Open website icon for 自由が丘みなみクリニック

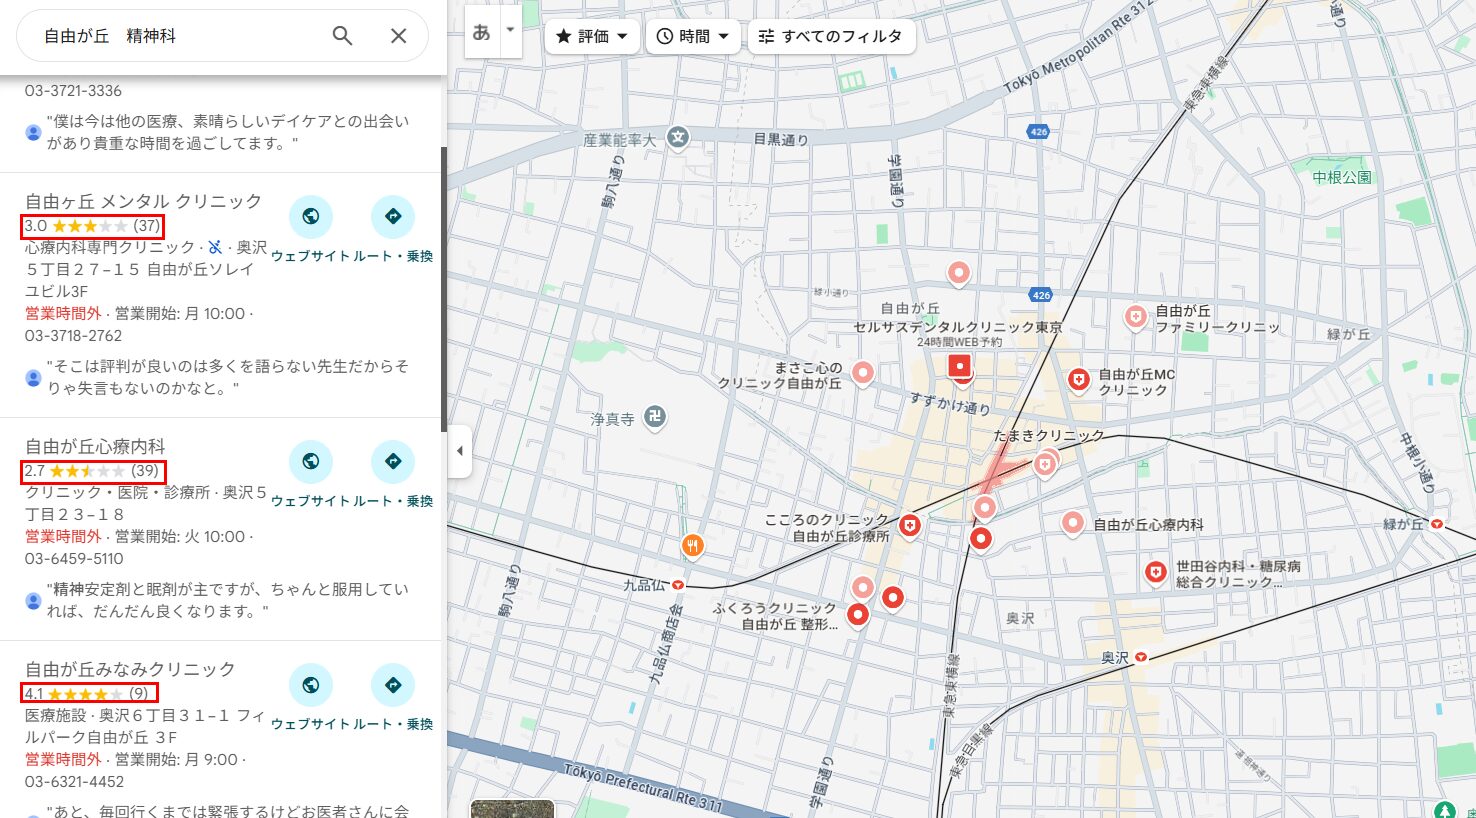[x=311, y=685]
